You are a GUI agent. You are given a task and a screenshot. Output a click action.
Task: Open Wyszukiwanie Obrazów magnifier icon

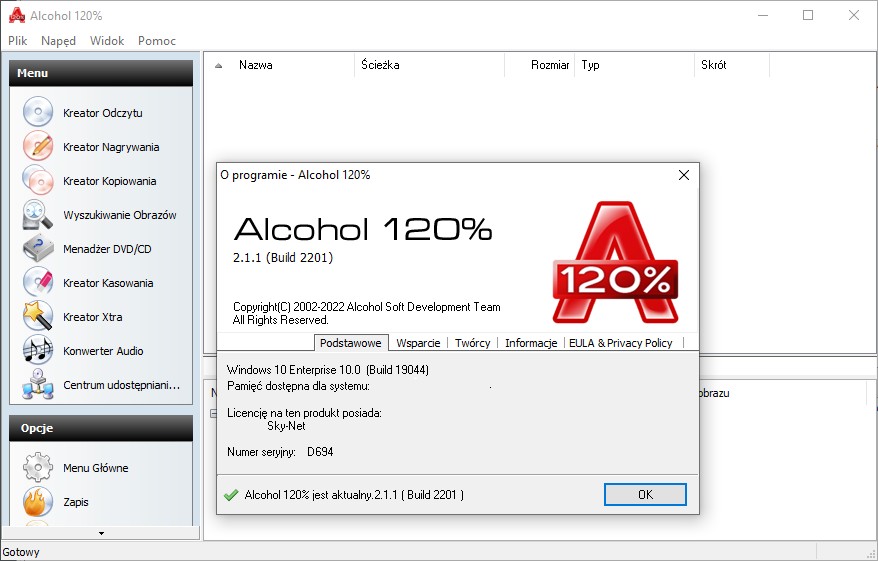click(x=38, y=214)
